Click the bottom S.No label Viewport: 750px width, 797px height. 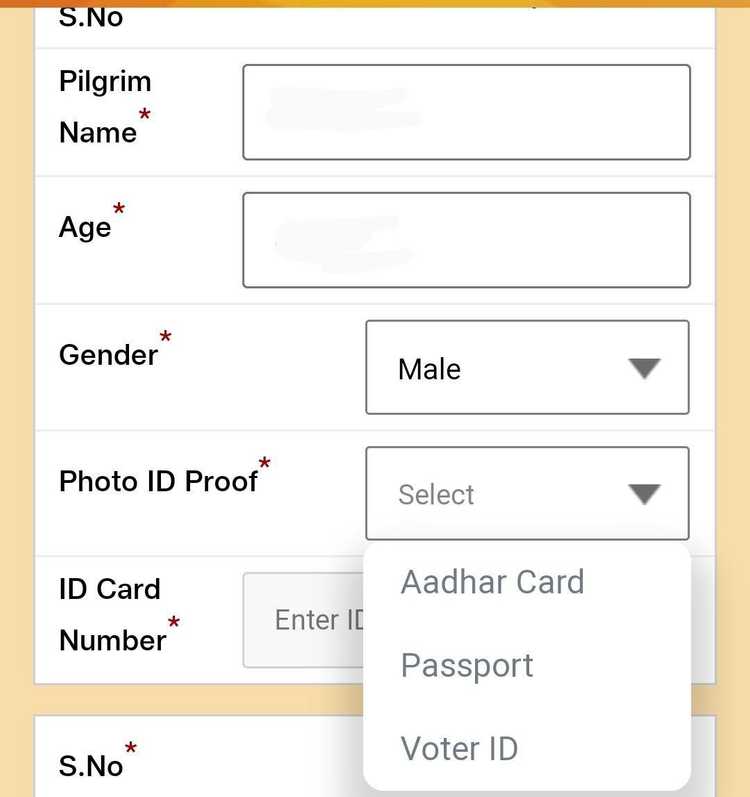click(x=91, y=766)
